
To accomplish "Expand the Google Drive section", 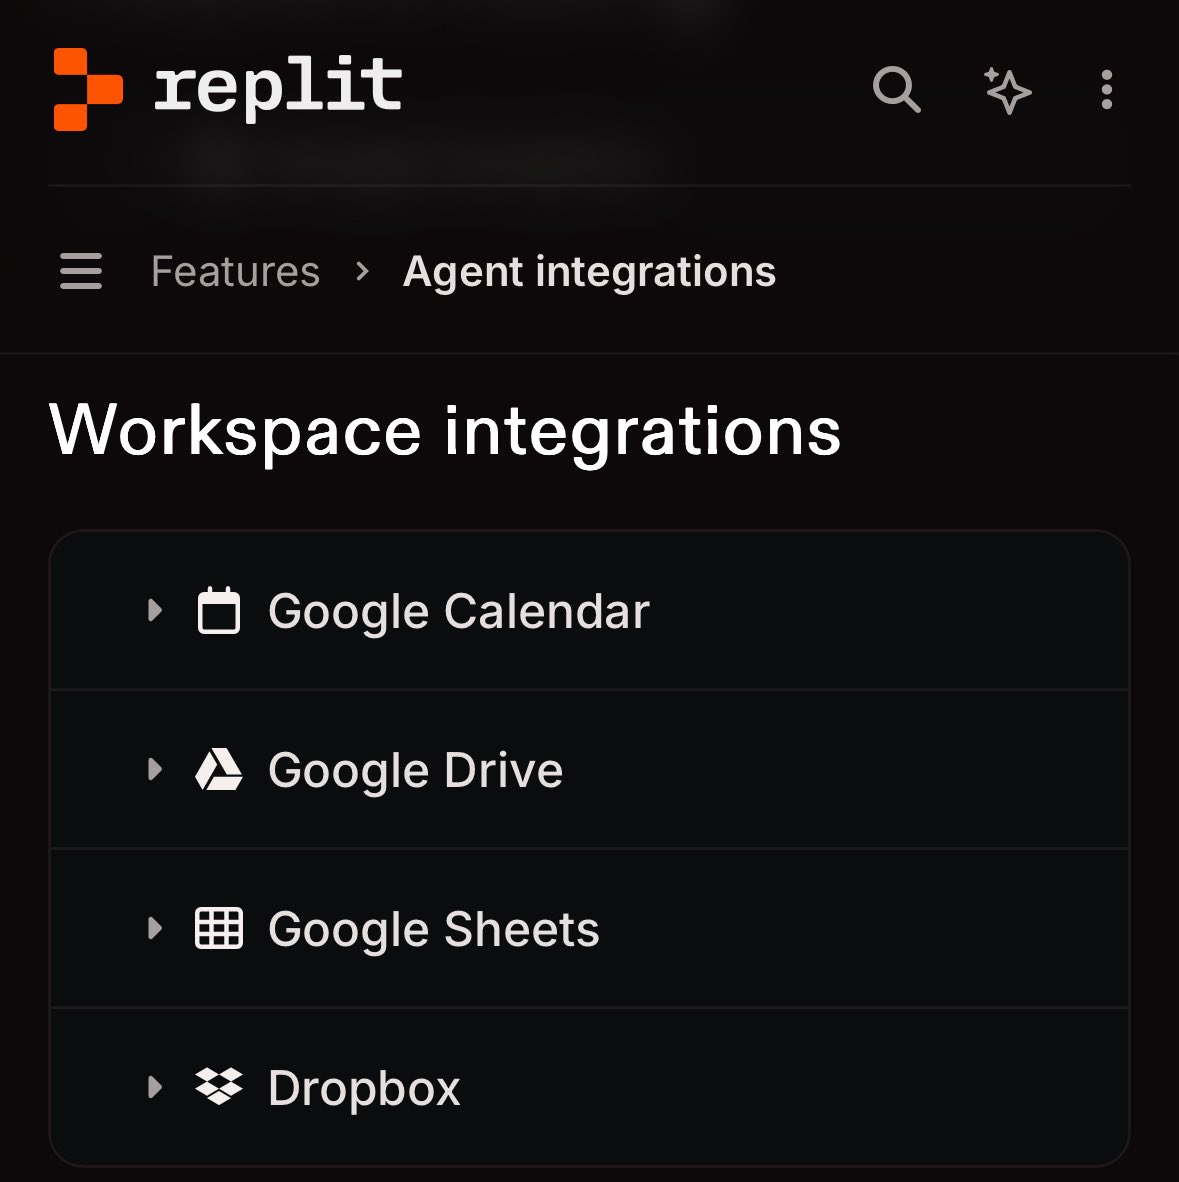I will pos(155,769).
